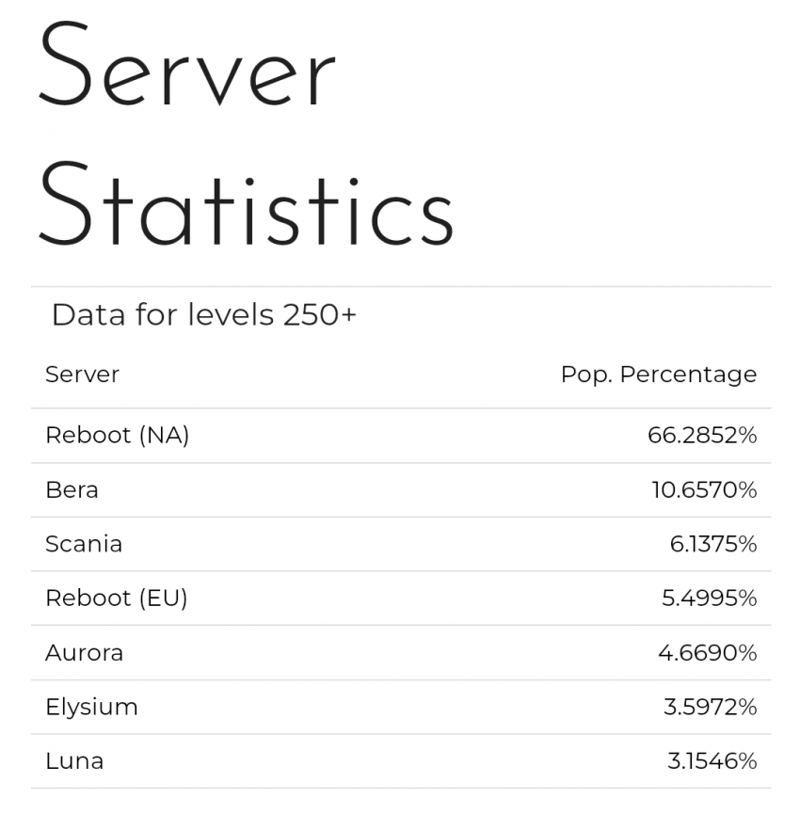Viewport: 800px width, 814px height.
Task: Select the Bera server name
Action: [x=72, y=490]
